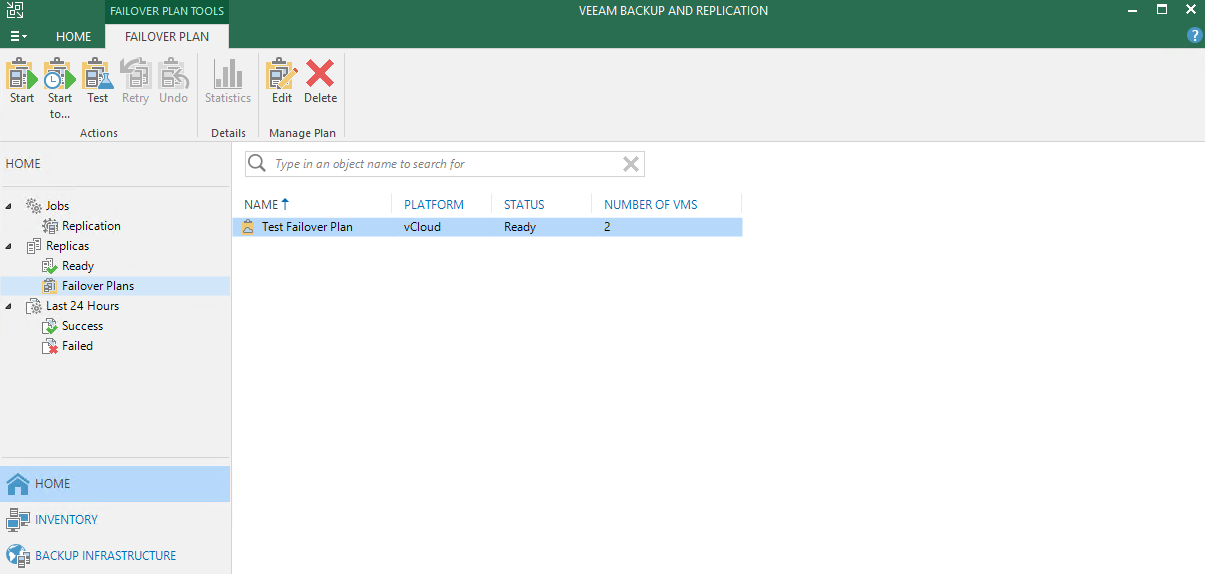Switch to the HOME ribbon tab
The image size is (1205, 574).
pos(73,37)
